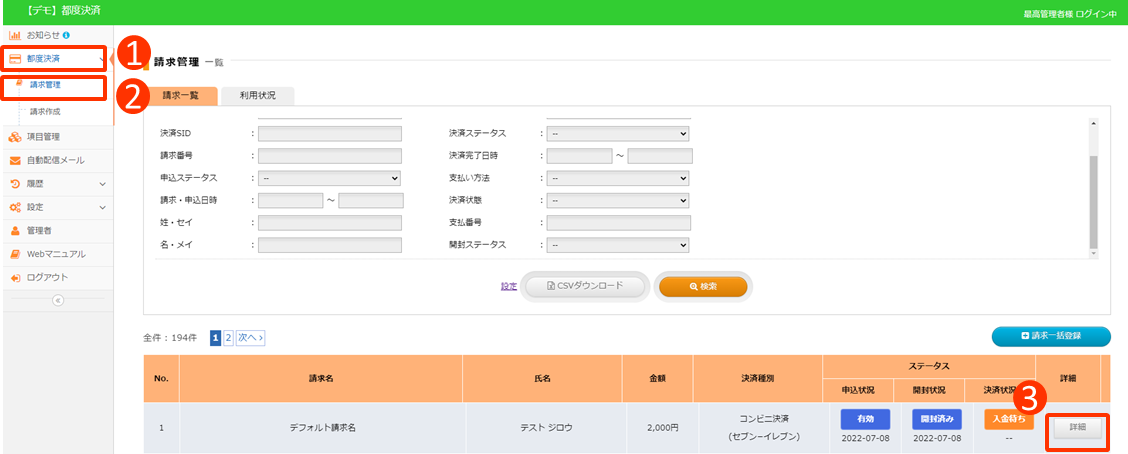
Task: Select 請求作成 in the sidebar
Action: click(45, 111)
